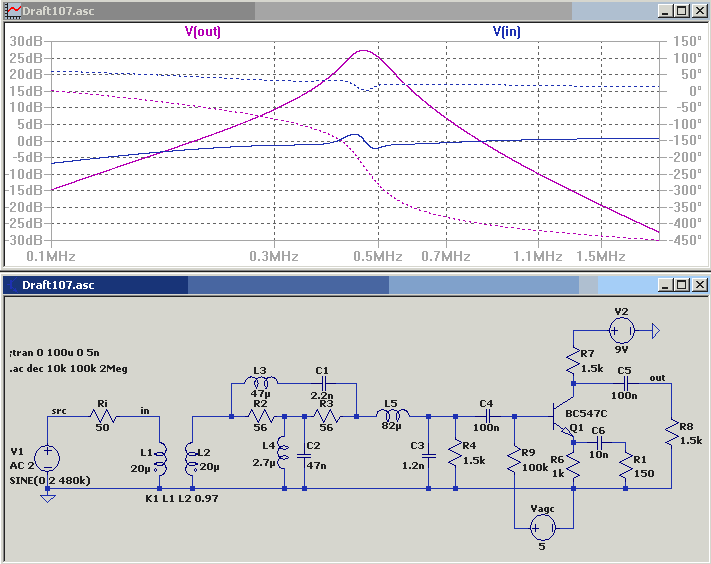Screen dimensions: 711x564
Task: Select the V2 9V supply source symbol
Action: click(x=622, y=331)
